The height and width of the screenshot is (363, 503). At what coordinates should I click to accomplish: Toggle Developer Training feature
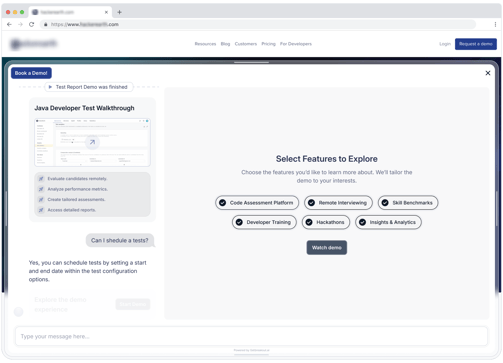click(x=264, y=222)
